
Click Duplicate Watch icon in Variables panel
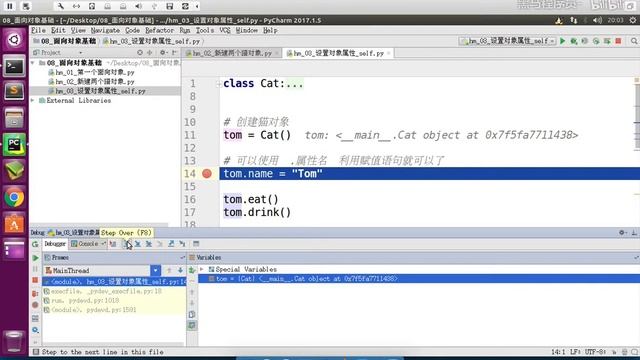tap(192, 315)
